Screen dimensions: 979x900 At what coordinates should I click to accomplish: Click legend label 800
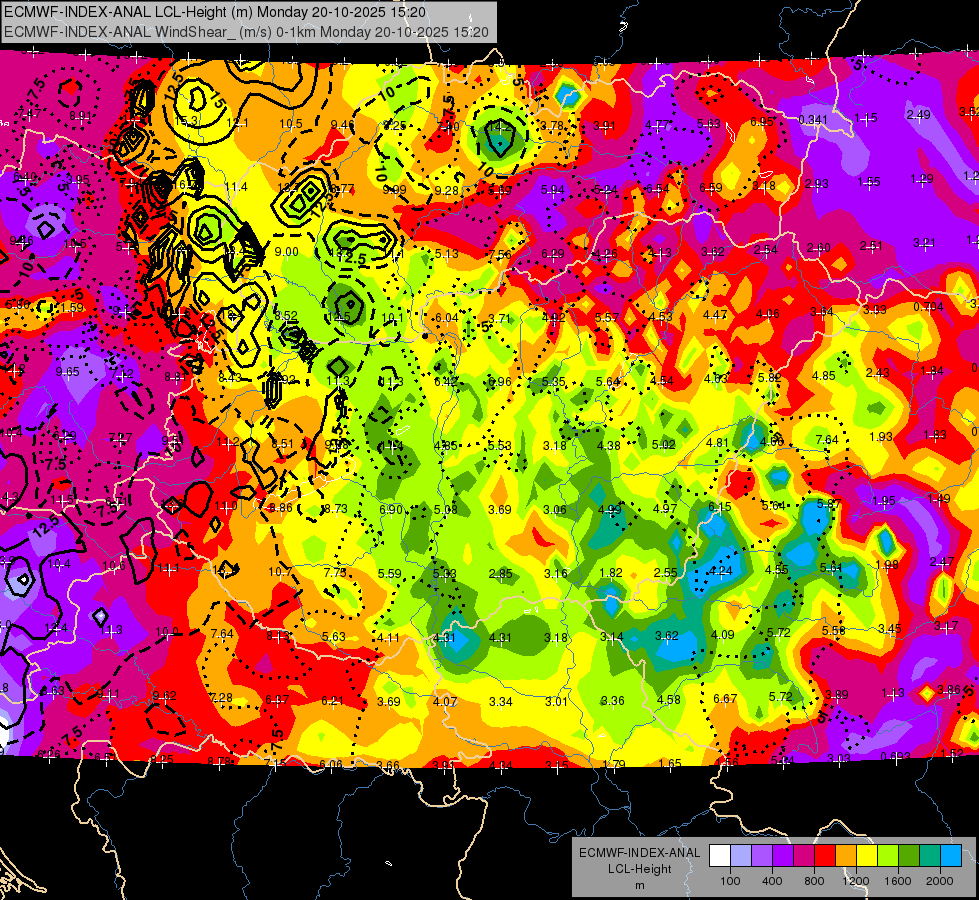click(814, 881)
